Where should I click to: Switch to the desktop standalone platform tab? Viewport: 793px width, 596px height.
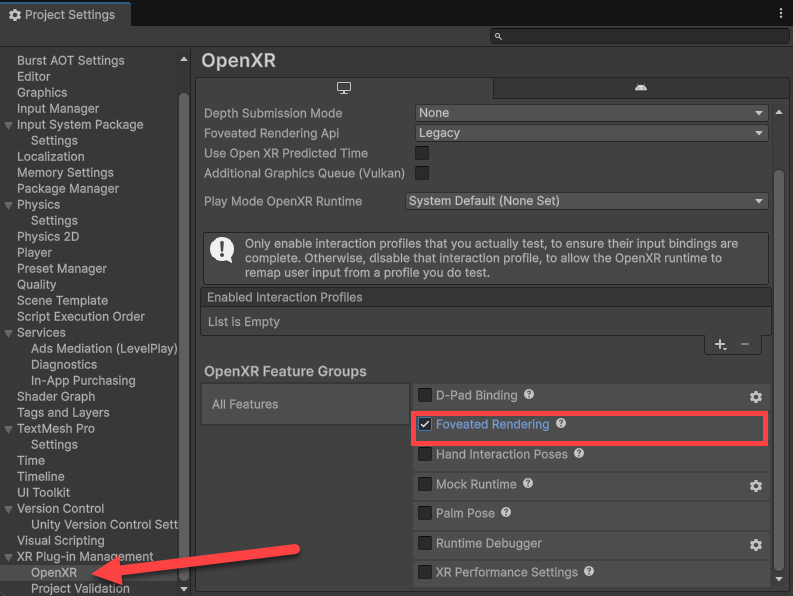[344, 88]
